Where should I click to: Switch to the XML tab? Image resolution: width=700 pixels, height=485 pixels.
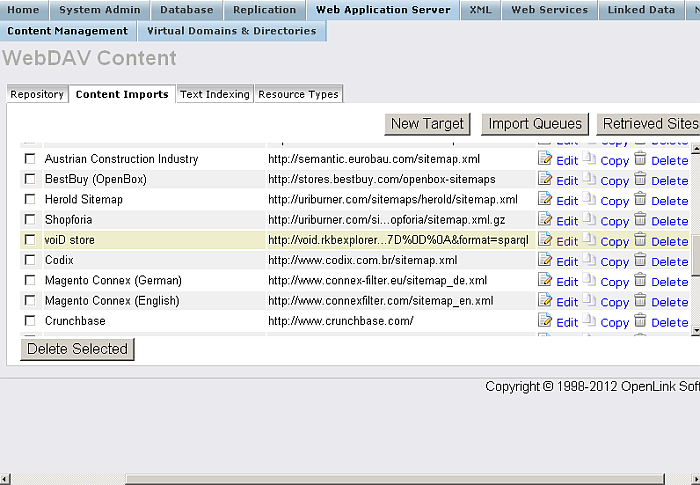point(480,10)
